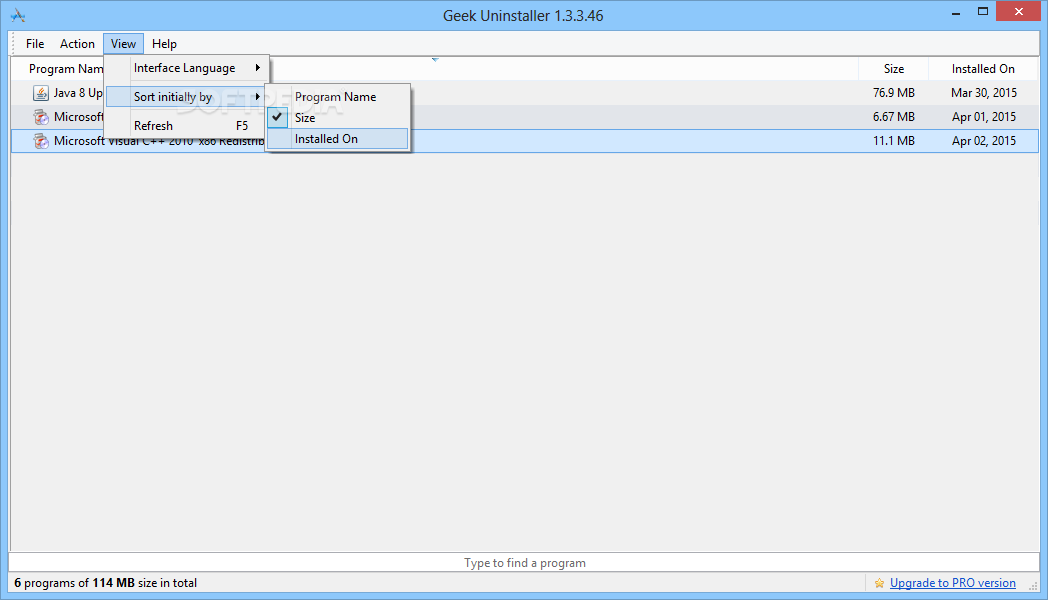The height and width of the screenshot is (600, 1048).
Task: Select the 6.67 MB size cell
Action: [x=894, y=117]
